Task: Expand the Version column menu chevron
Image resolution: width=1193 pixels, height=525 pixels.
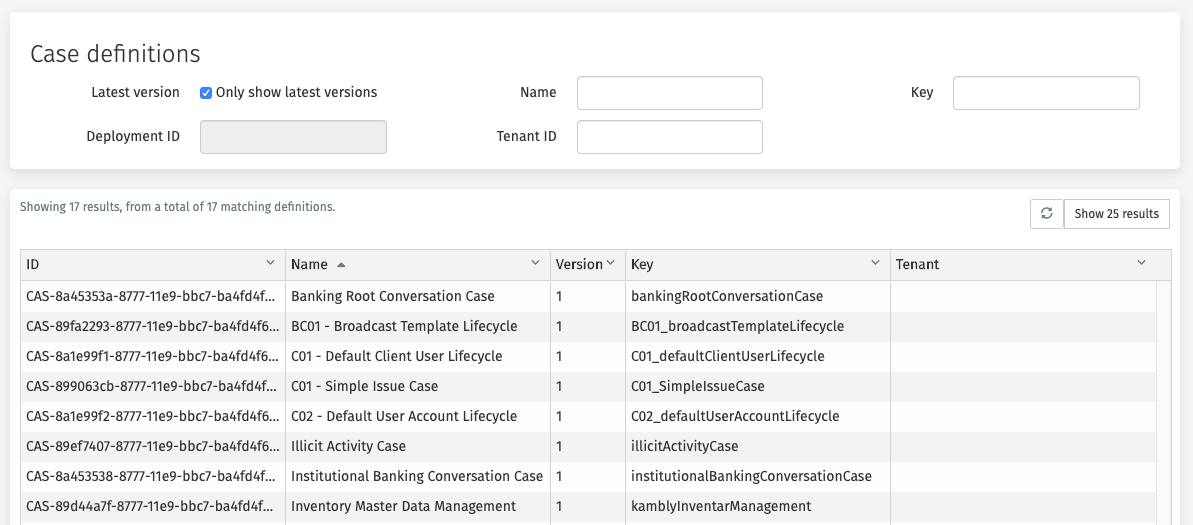Action: coord(610,263)
